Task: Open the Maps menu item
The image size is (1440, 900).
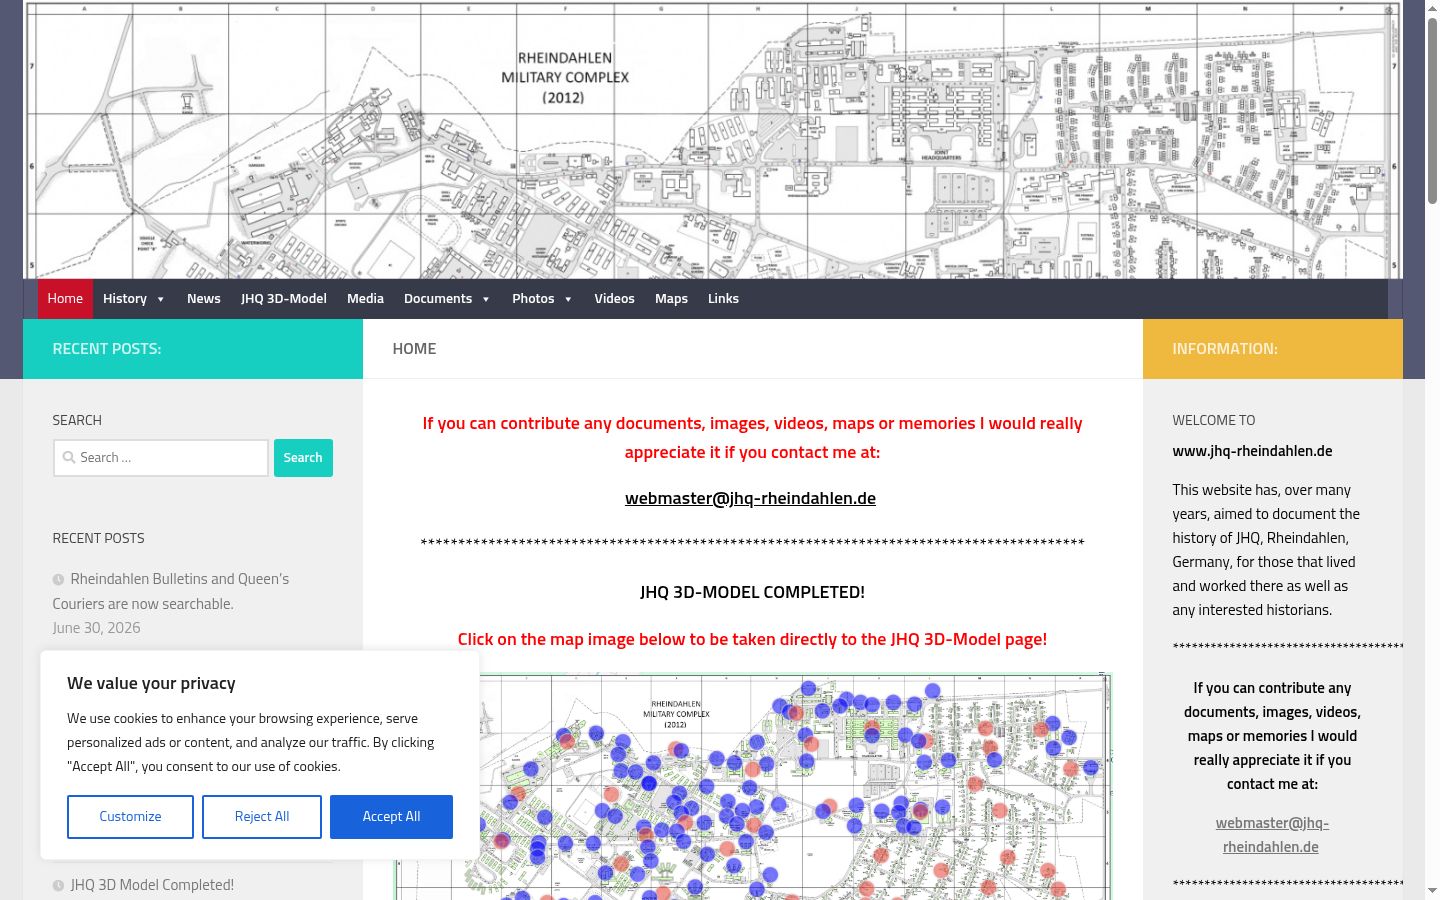Action: pyautogui.click(x=671, y=299)
